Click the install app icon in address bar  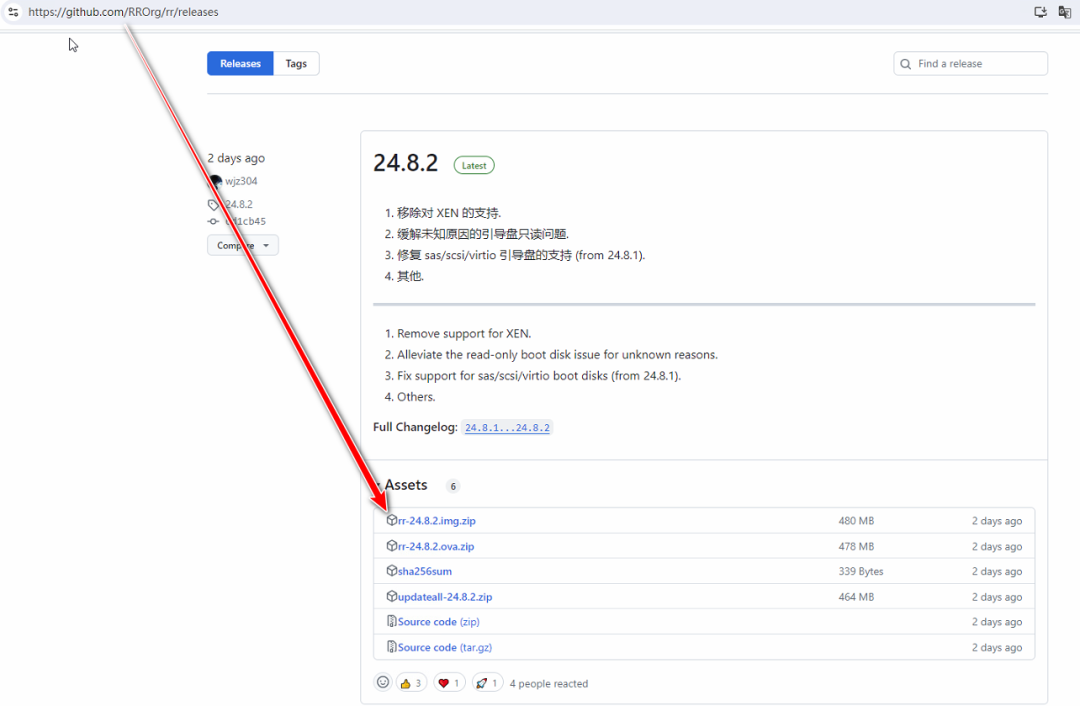[x=1040, y=12]
